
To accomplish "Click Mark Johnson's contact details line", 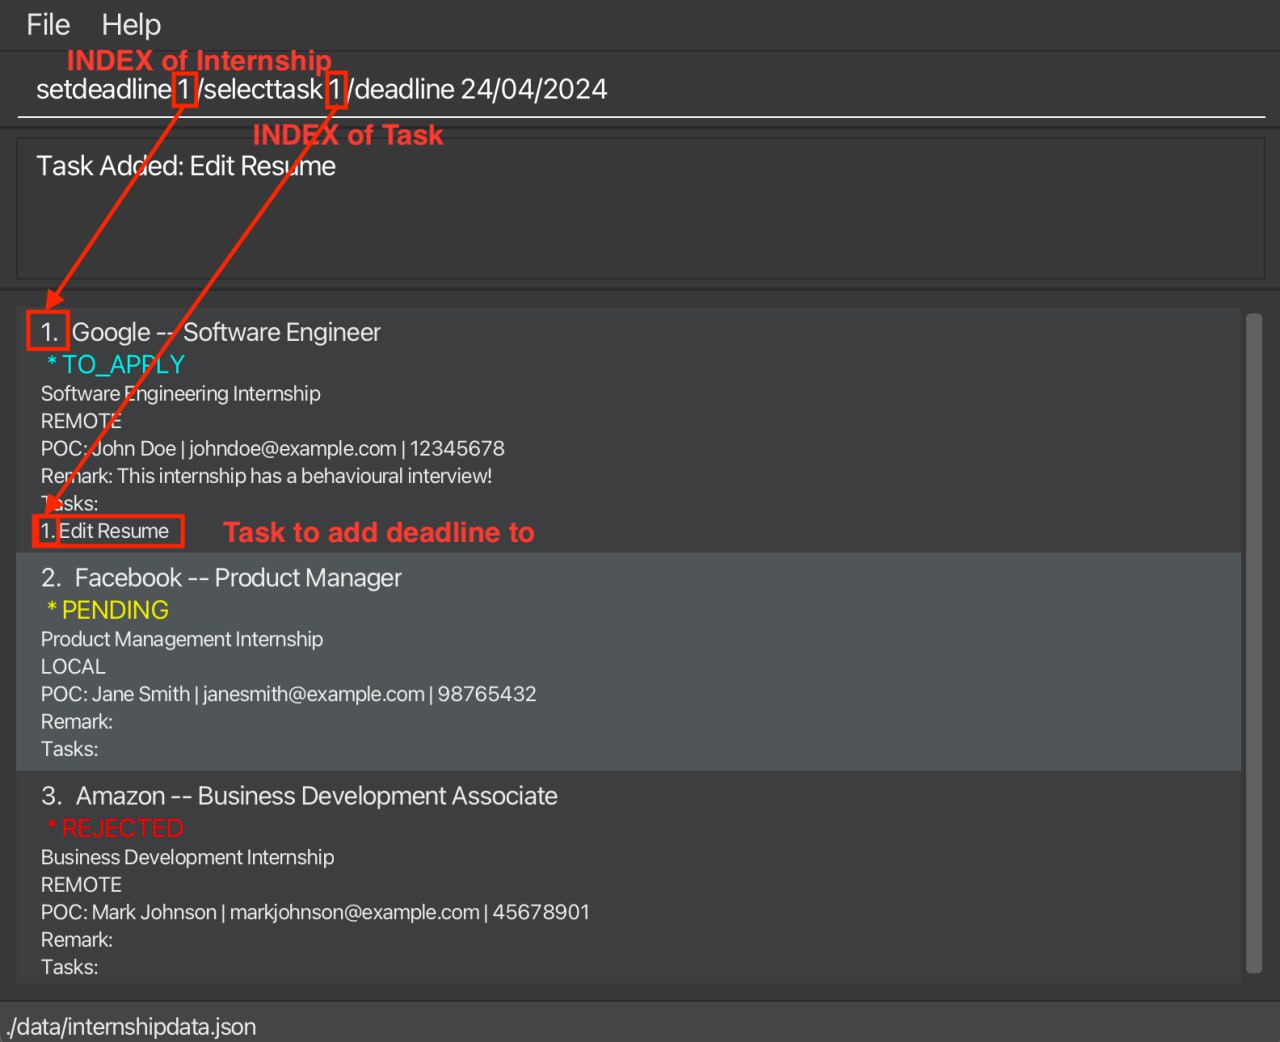I will coord(315,912).
